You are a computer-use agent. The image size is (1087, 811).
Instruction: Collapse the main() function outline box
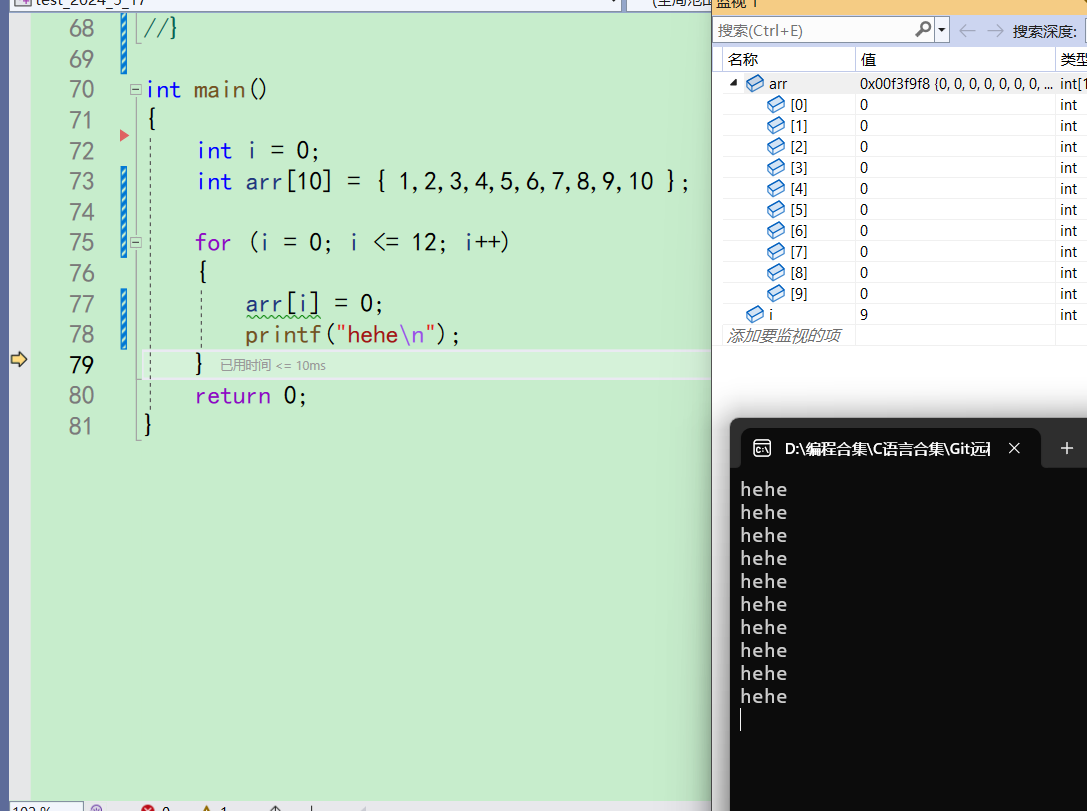pyautogui.click(x=136, y=89)
